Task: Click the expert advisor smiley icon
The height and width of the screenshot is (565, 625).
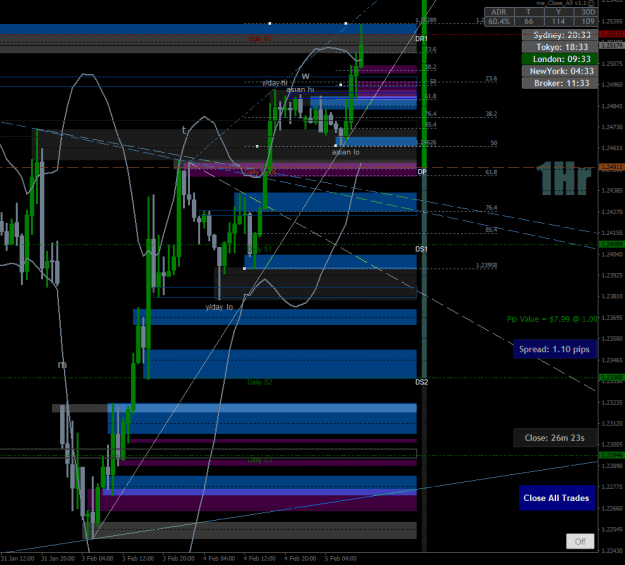Action: click(x=592, y=3)
